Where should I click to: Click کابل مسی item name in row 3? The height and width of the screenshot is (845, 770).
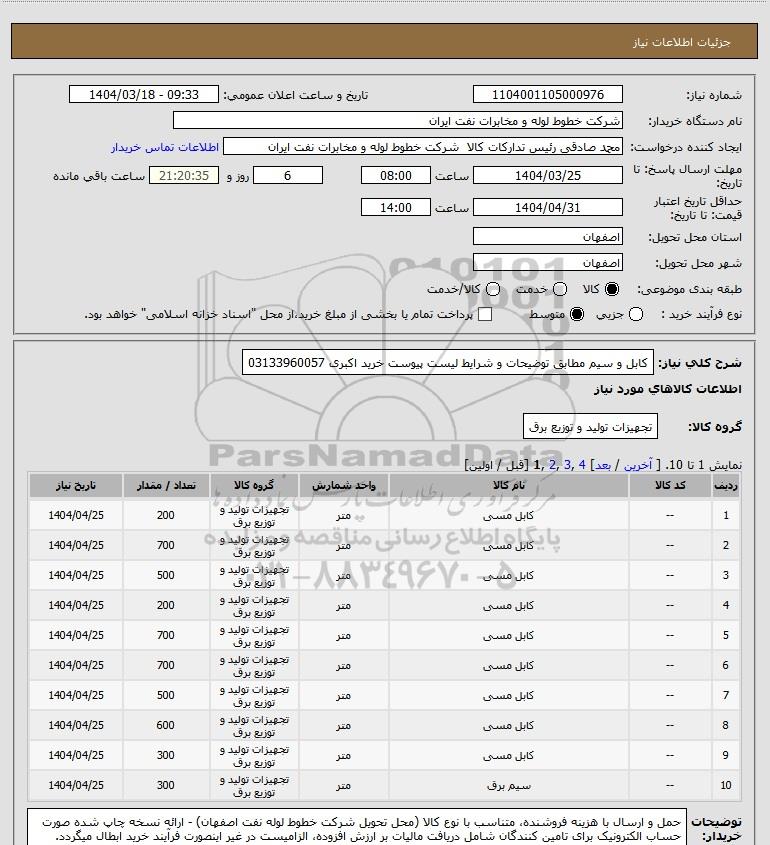(x=509, y=576)
